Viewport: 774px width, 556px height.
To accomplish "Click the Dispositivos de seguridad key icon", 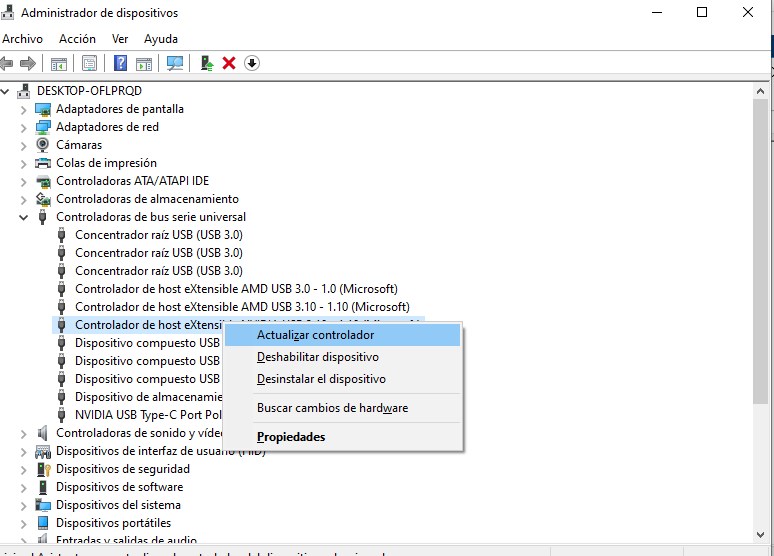I will click(44, 469).
